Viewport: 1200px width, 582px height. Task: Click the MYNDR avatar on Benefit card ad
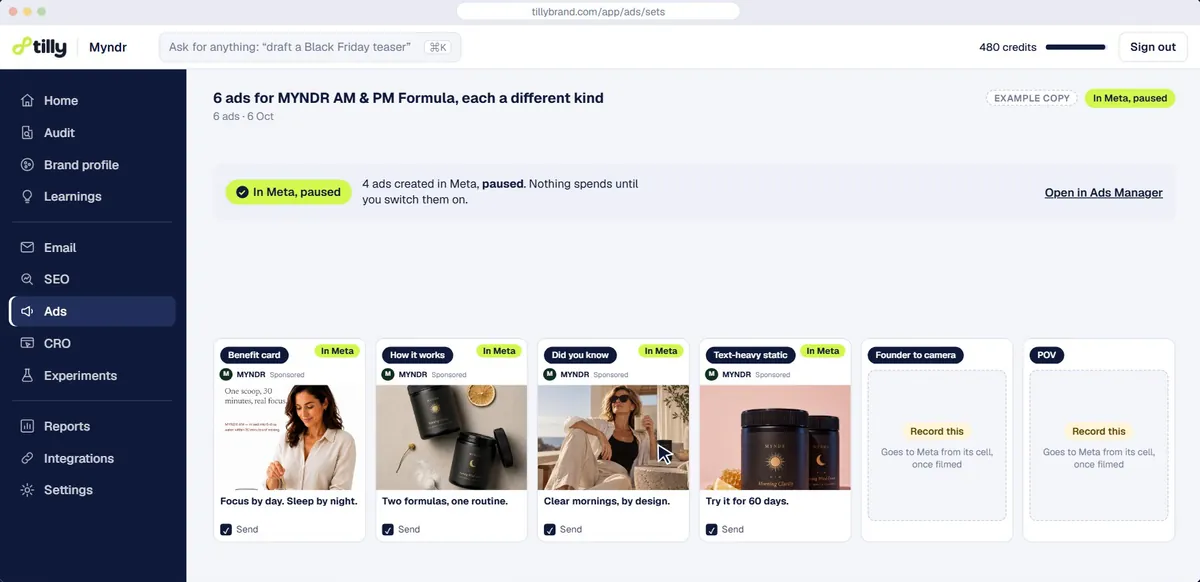point(226,374)
